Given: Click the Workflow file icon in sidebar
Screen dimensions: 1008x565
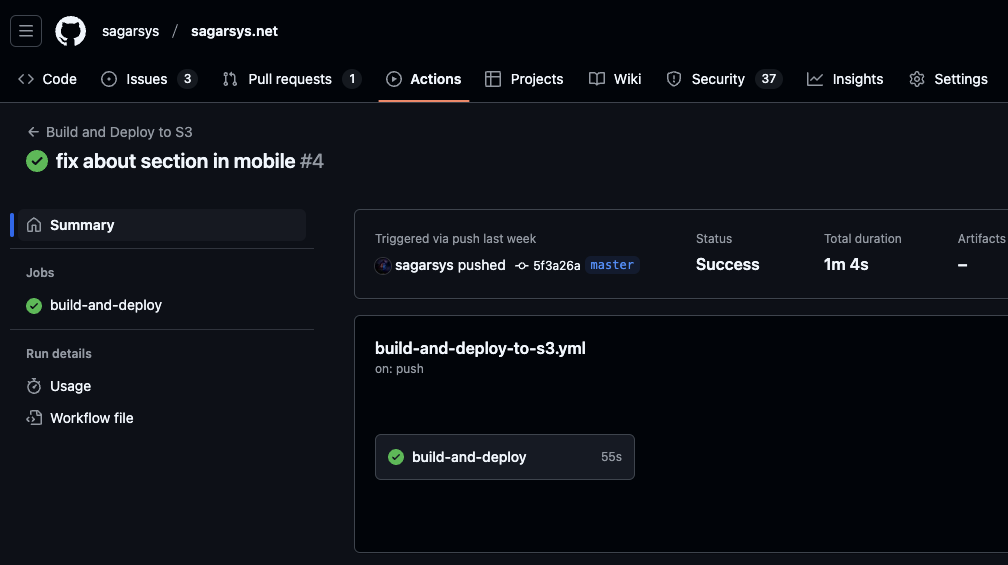Looking at the screenshot, I should tap(34, 418).
